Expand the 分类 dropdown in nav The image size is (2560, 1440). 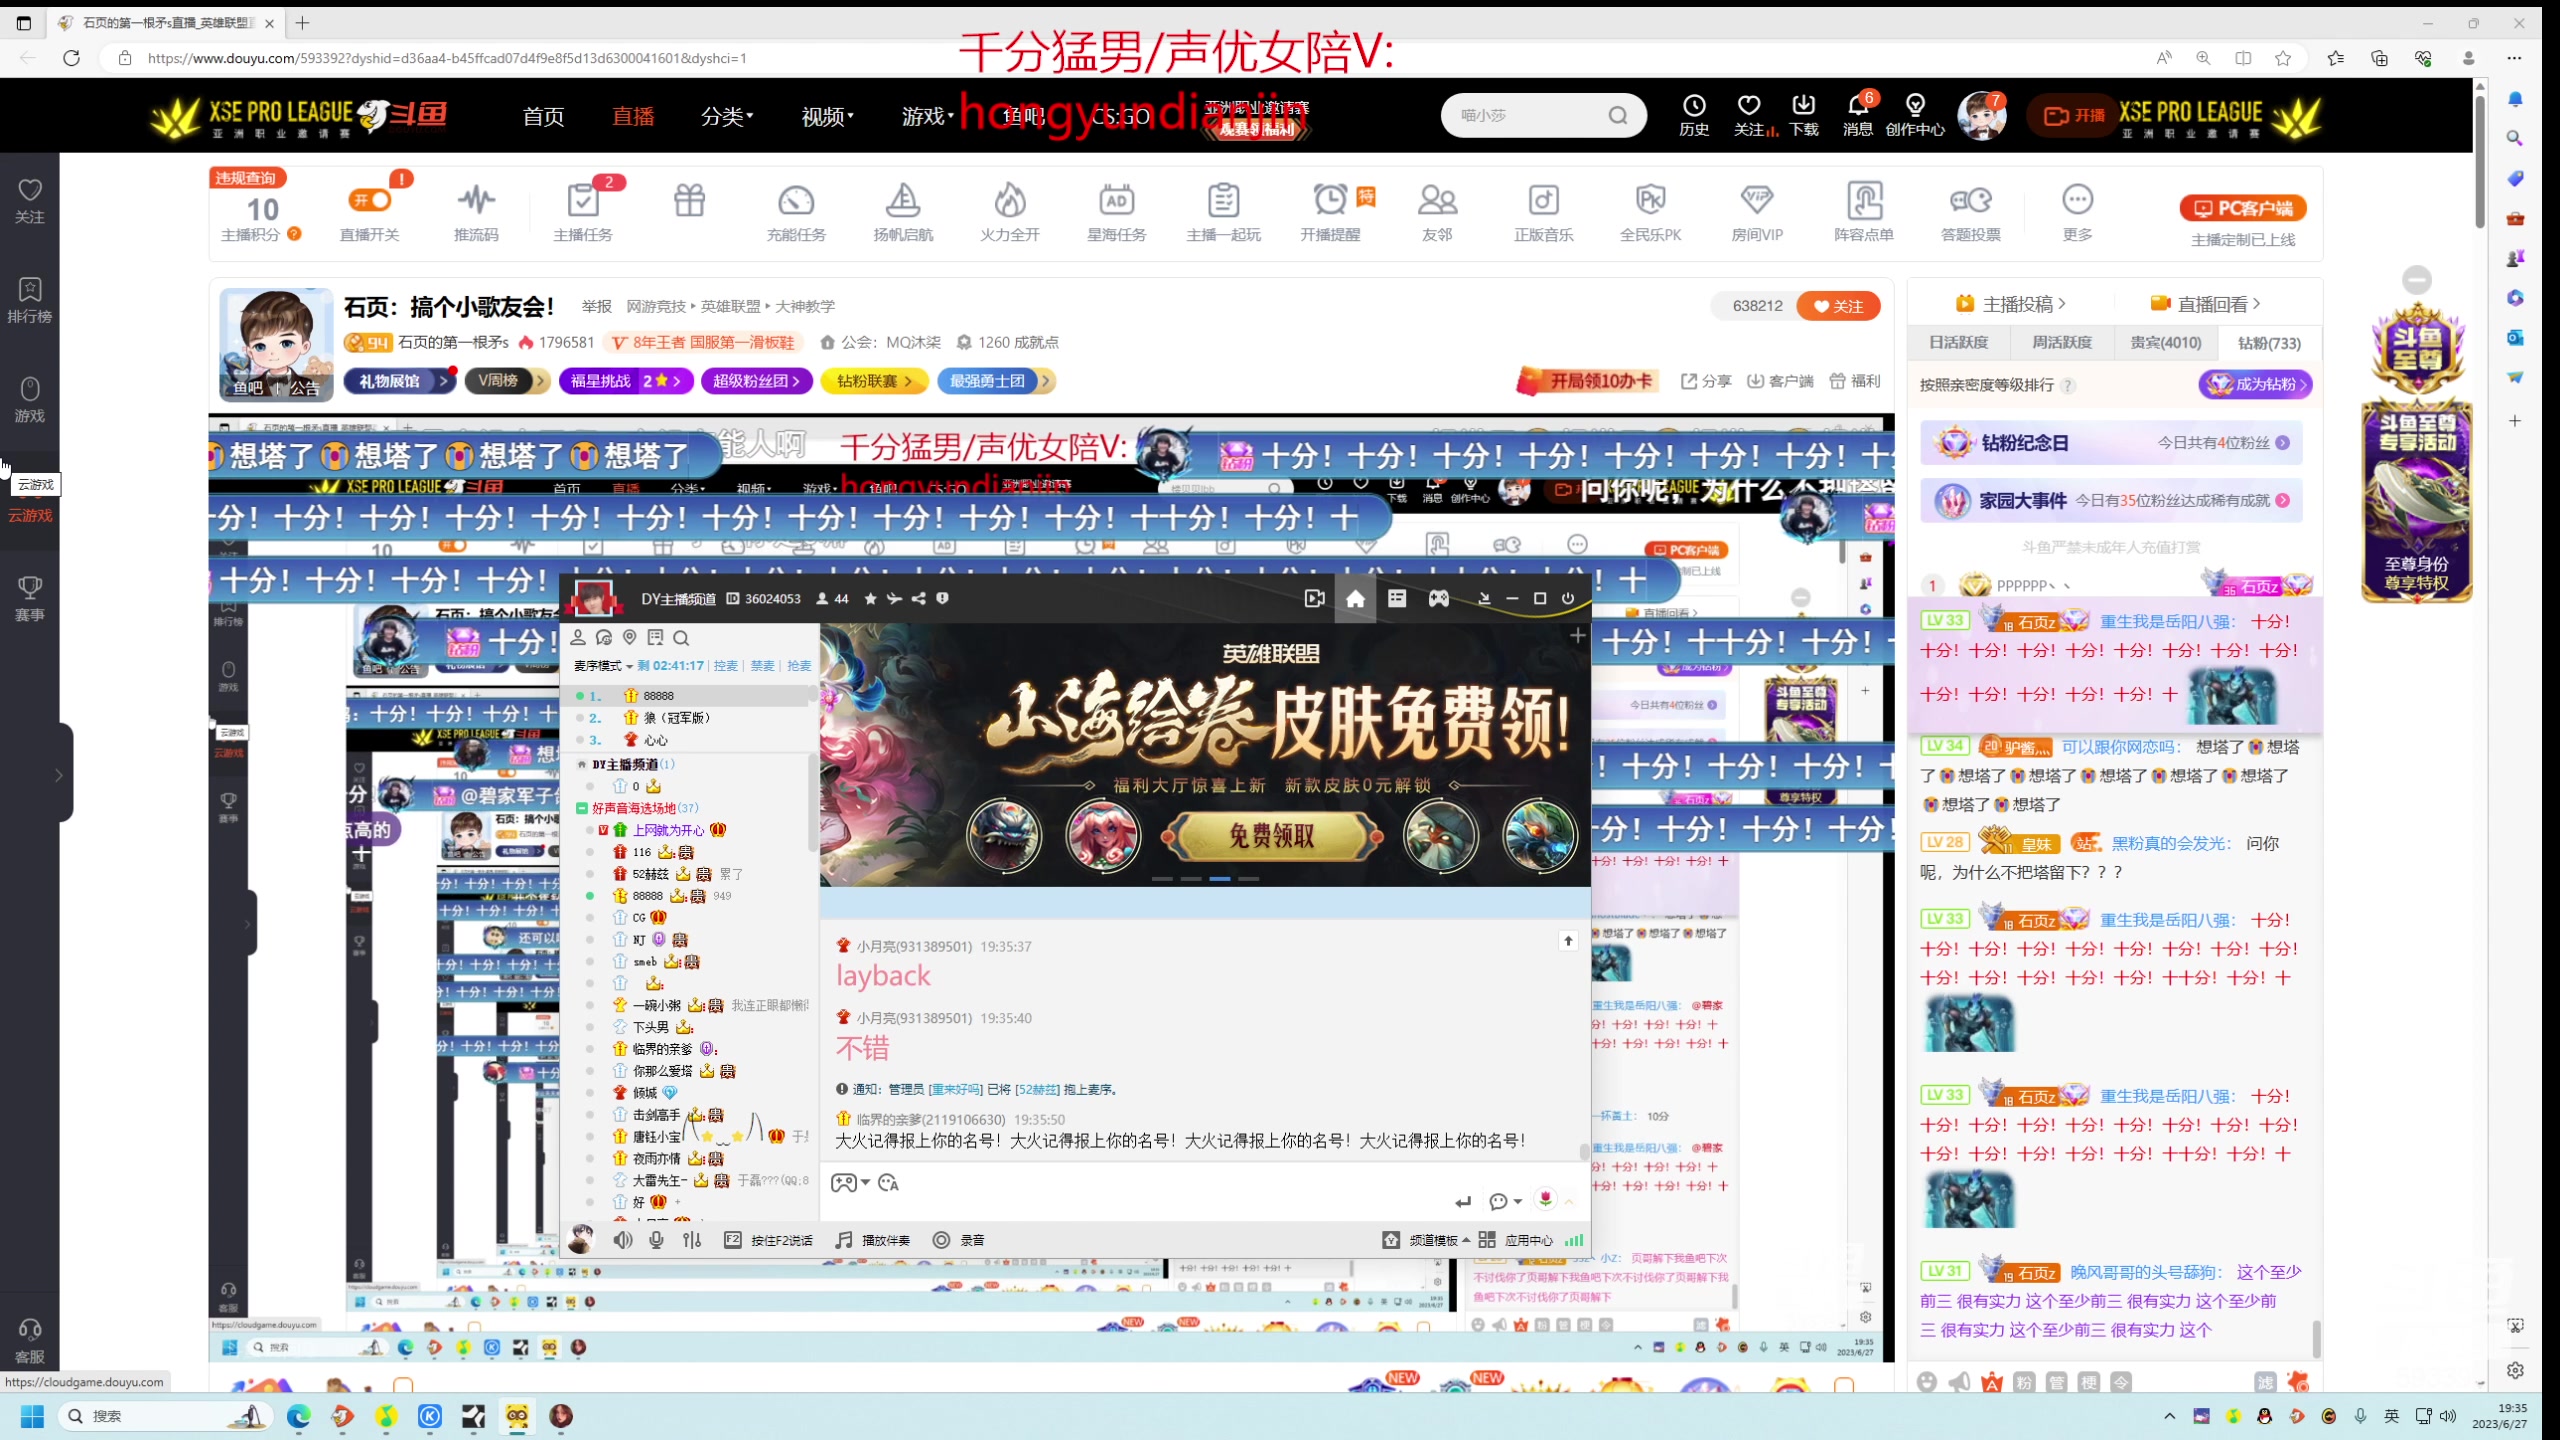tap(727, 116)
